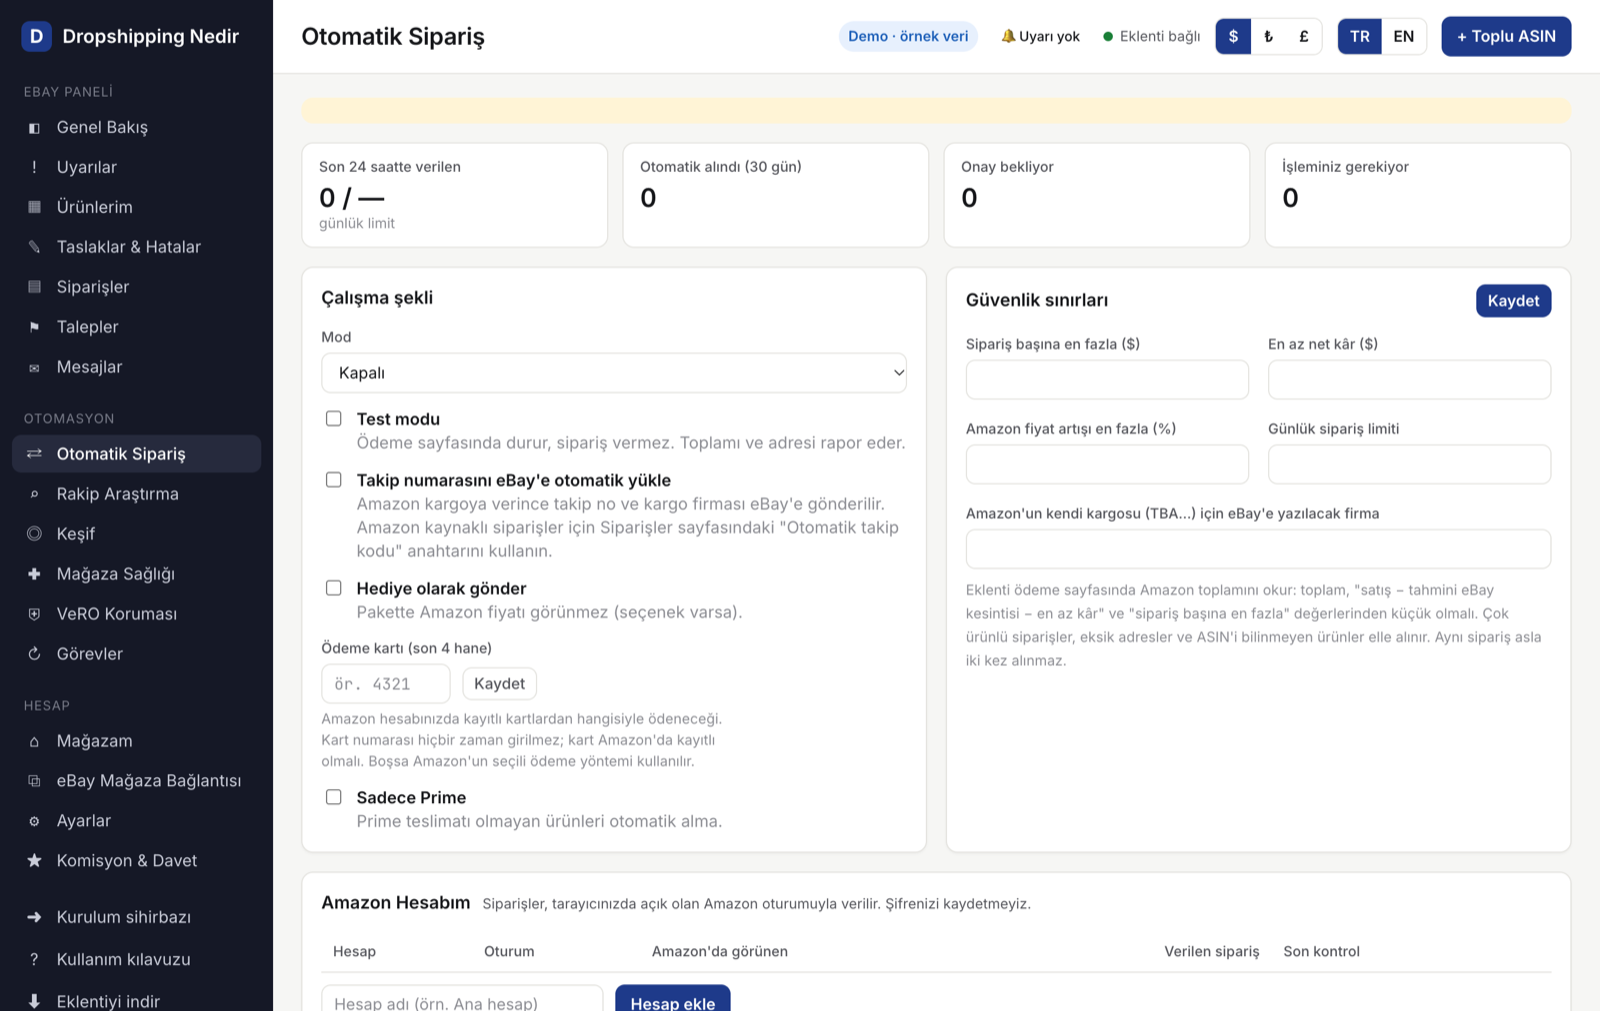Click the Sipariş başına en fazla ($) field
The width and height of the screenshot is (1600, 1011).
coord(1107,380)
